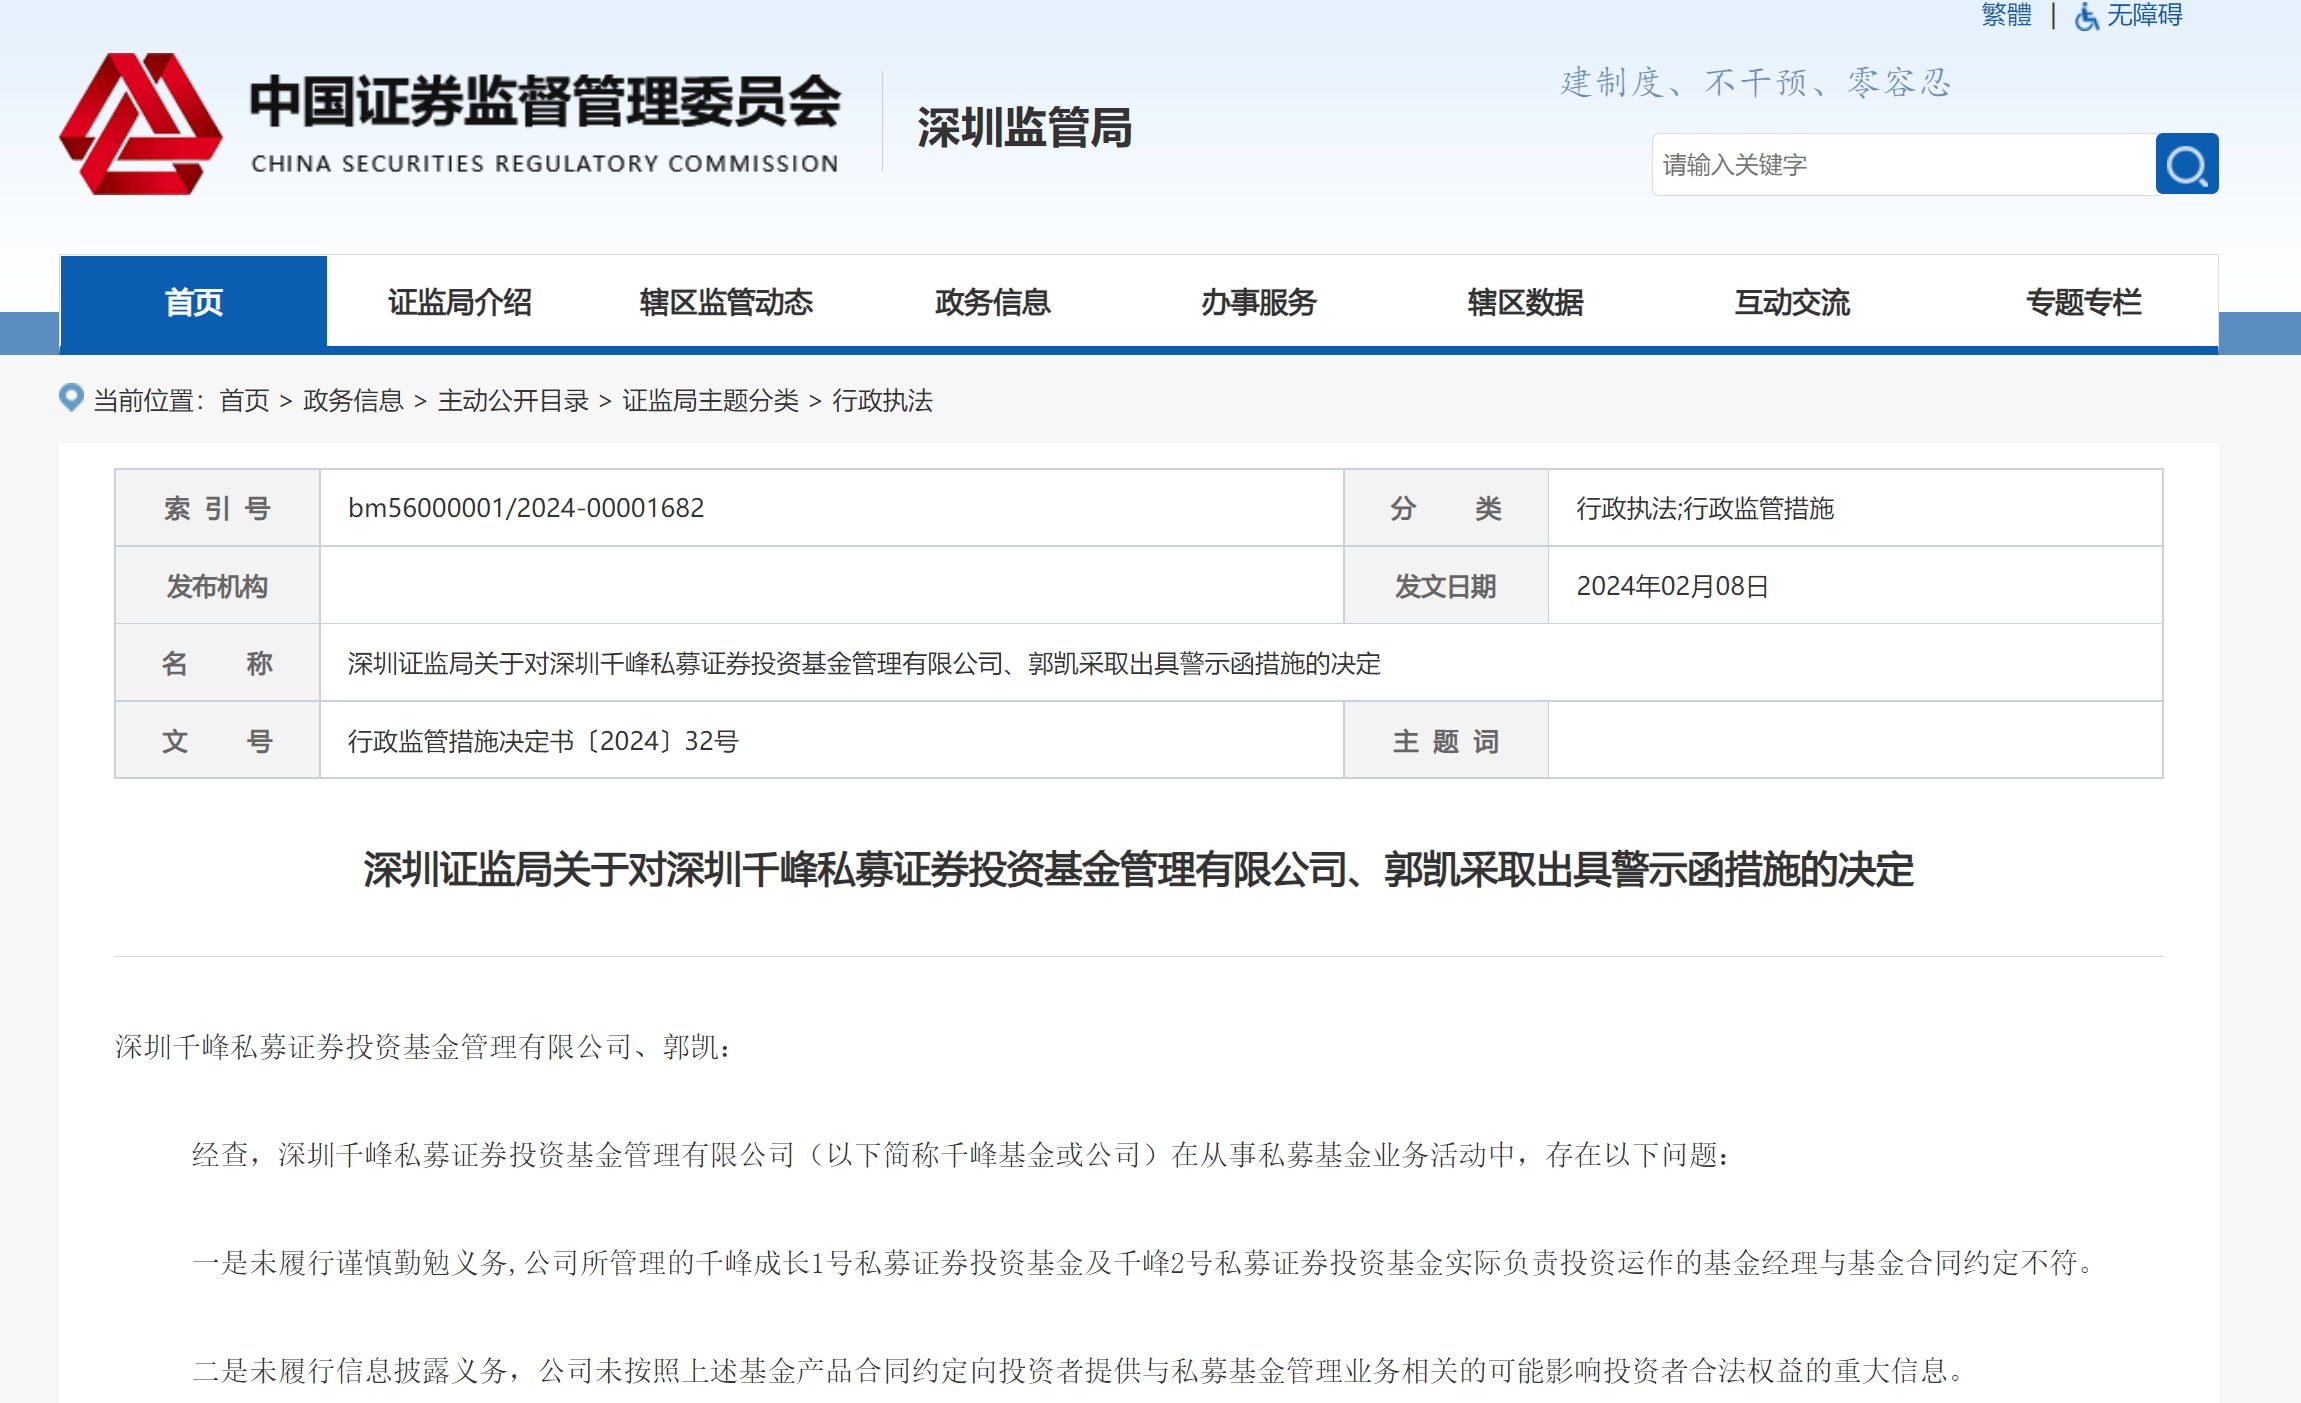The width and height of the screenshot is (2301, 1403).
Task: Switch to Traditional Chinese (繁體)
Action: click(2006, 15)
